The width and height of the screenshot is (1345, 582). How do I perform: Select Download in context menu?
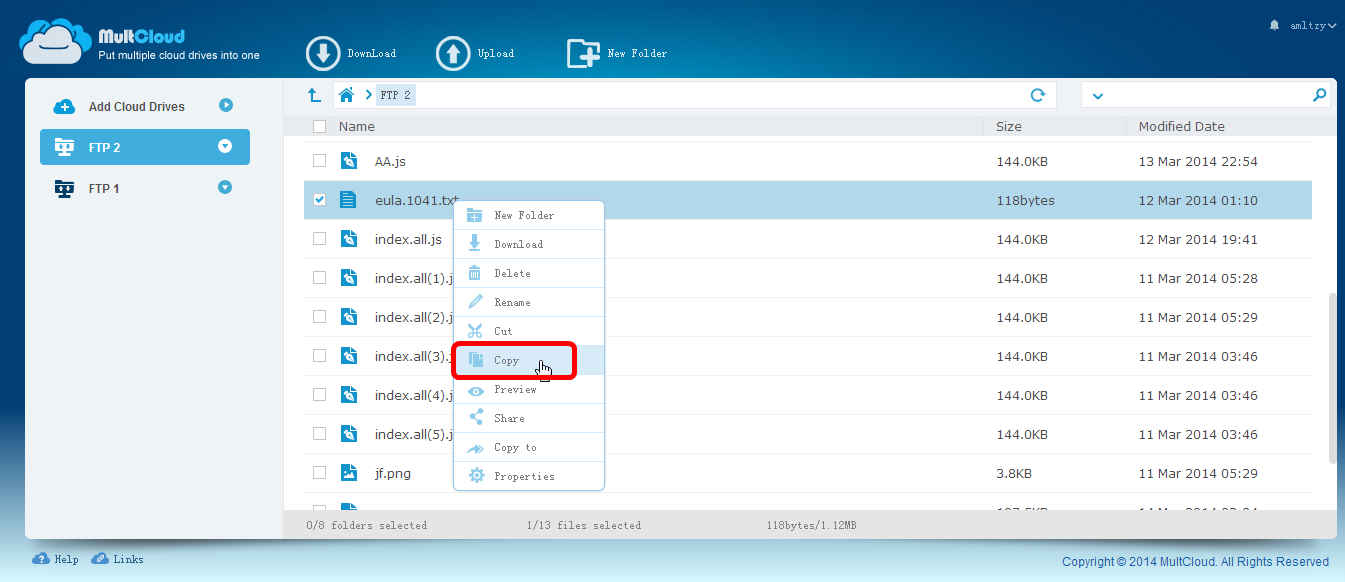529,244
